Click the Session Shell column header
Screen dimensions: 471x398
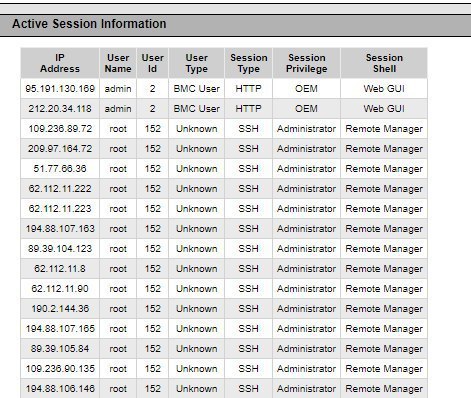coord(384,63)
